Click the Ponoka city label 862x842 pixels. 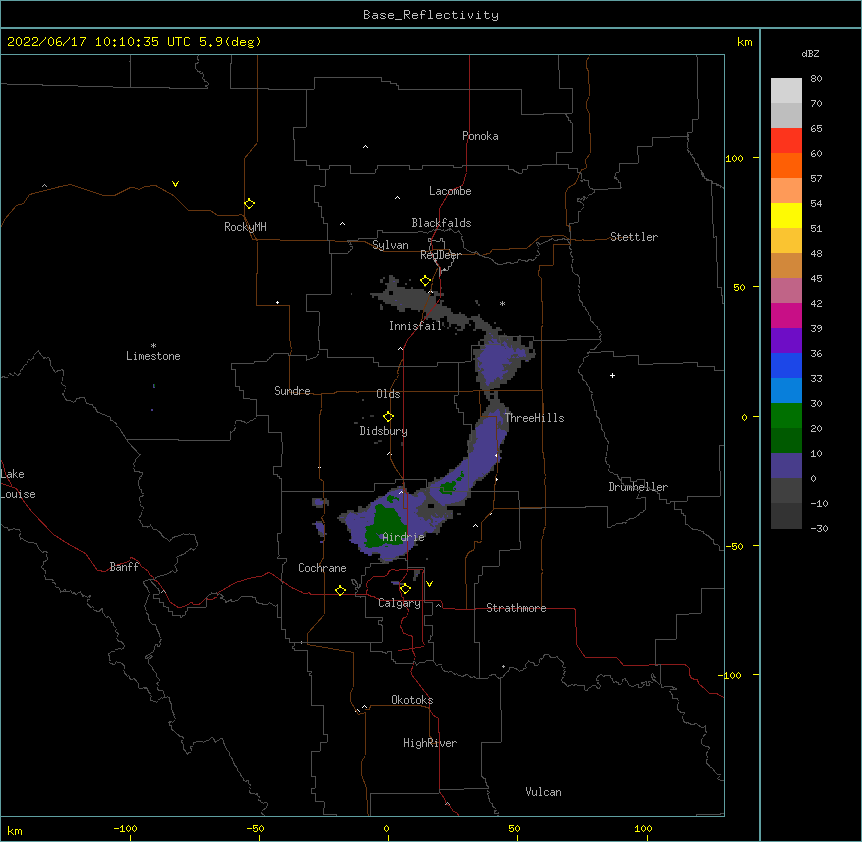(480, 136)
